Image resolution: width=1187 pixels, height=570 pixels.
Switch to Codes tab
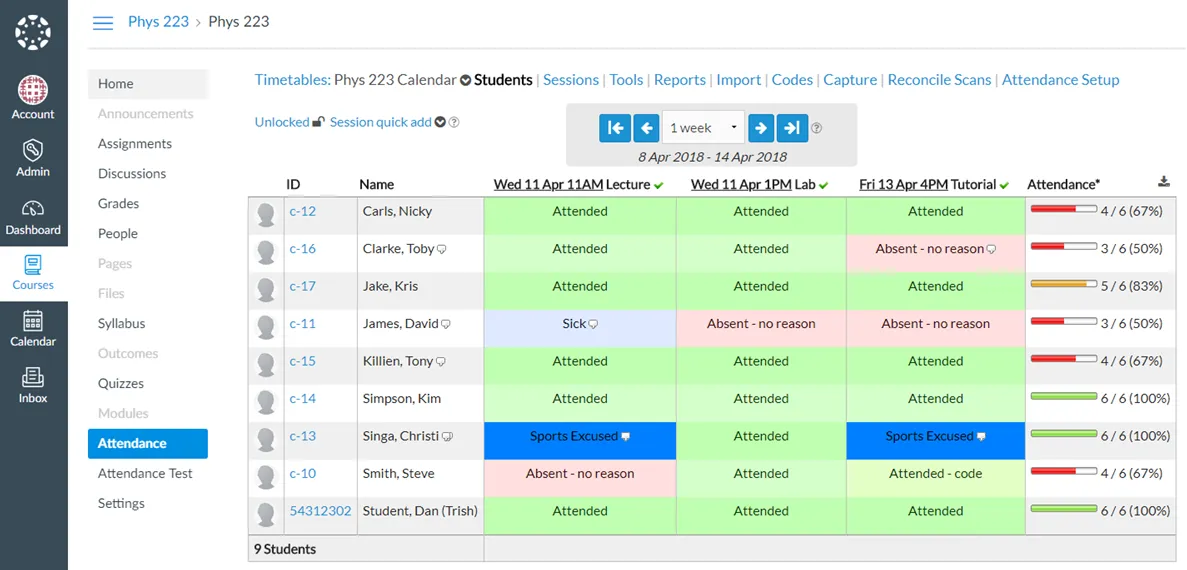[793, 79]
